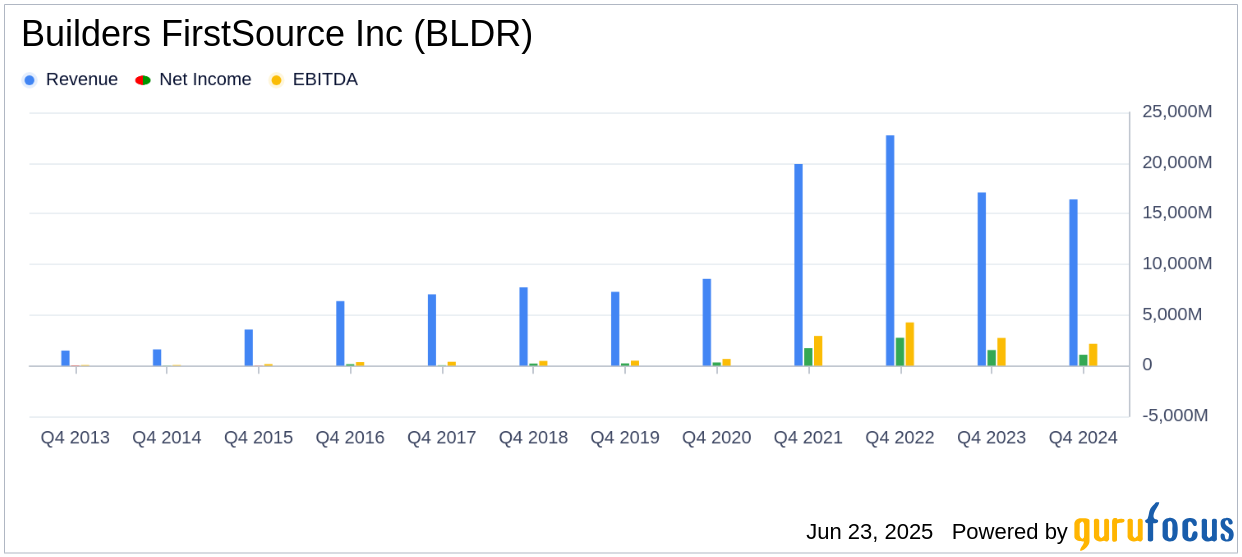
Task: Click the Q4 2024 net income bar
Action: 1083,360
